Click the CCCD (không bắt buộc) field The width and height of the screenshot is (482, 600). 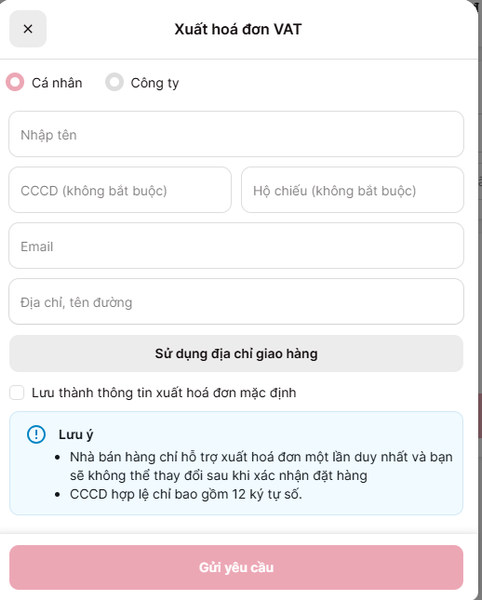tap(120, 190)
